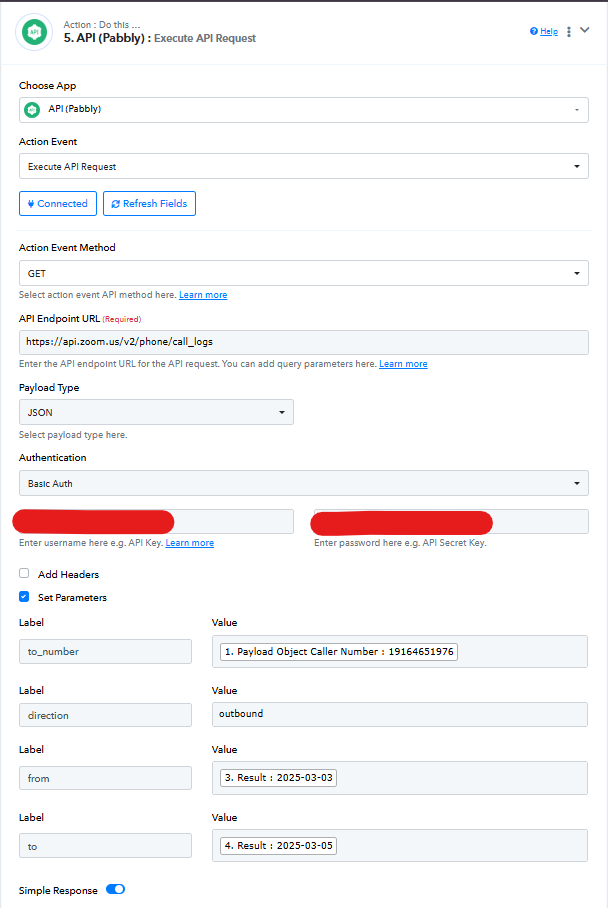Click the Refresh Fields button

click(149, 204)
